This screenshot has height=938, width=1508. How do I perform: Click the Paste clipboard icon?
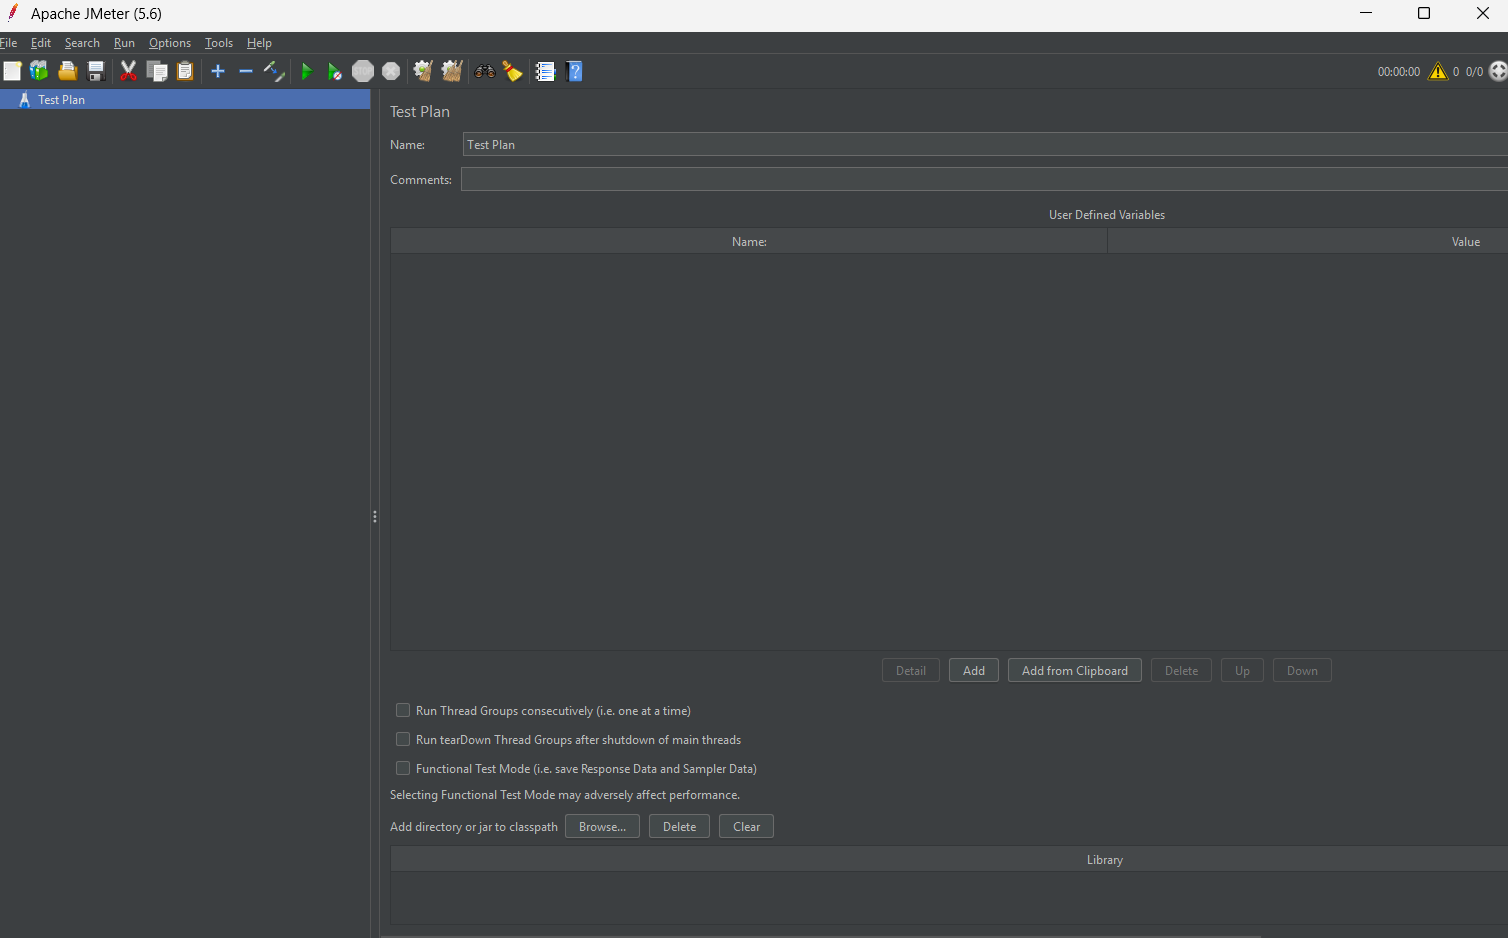pos(185,71)
